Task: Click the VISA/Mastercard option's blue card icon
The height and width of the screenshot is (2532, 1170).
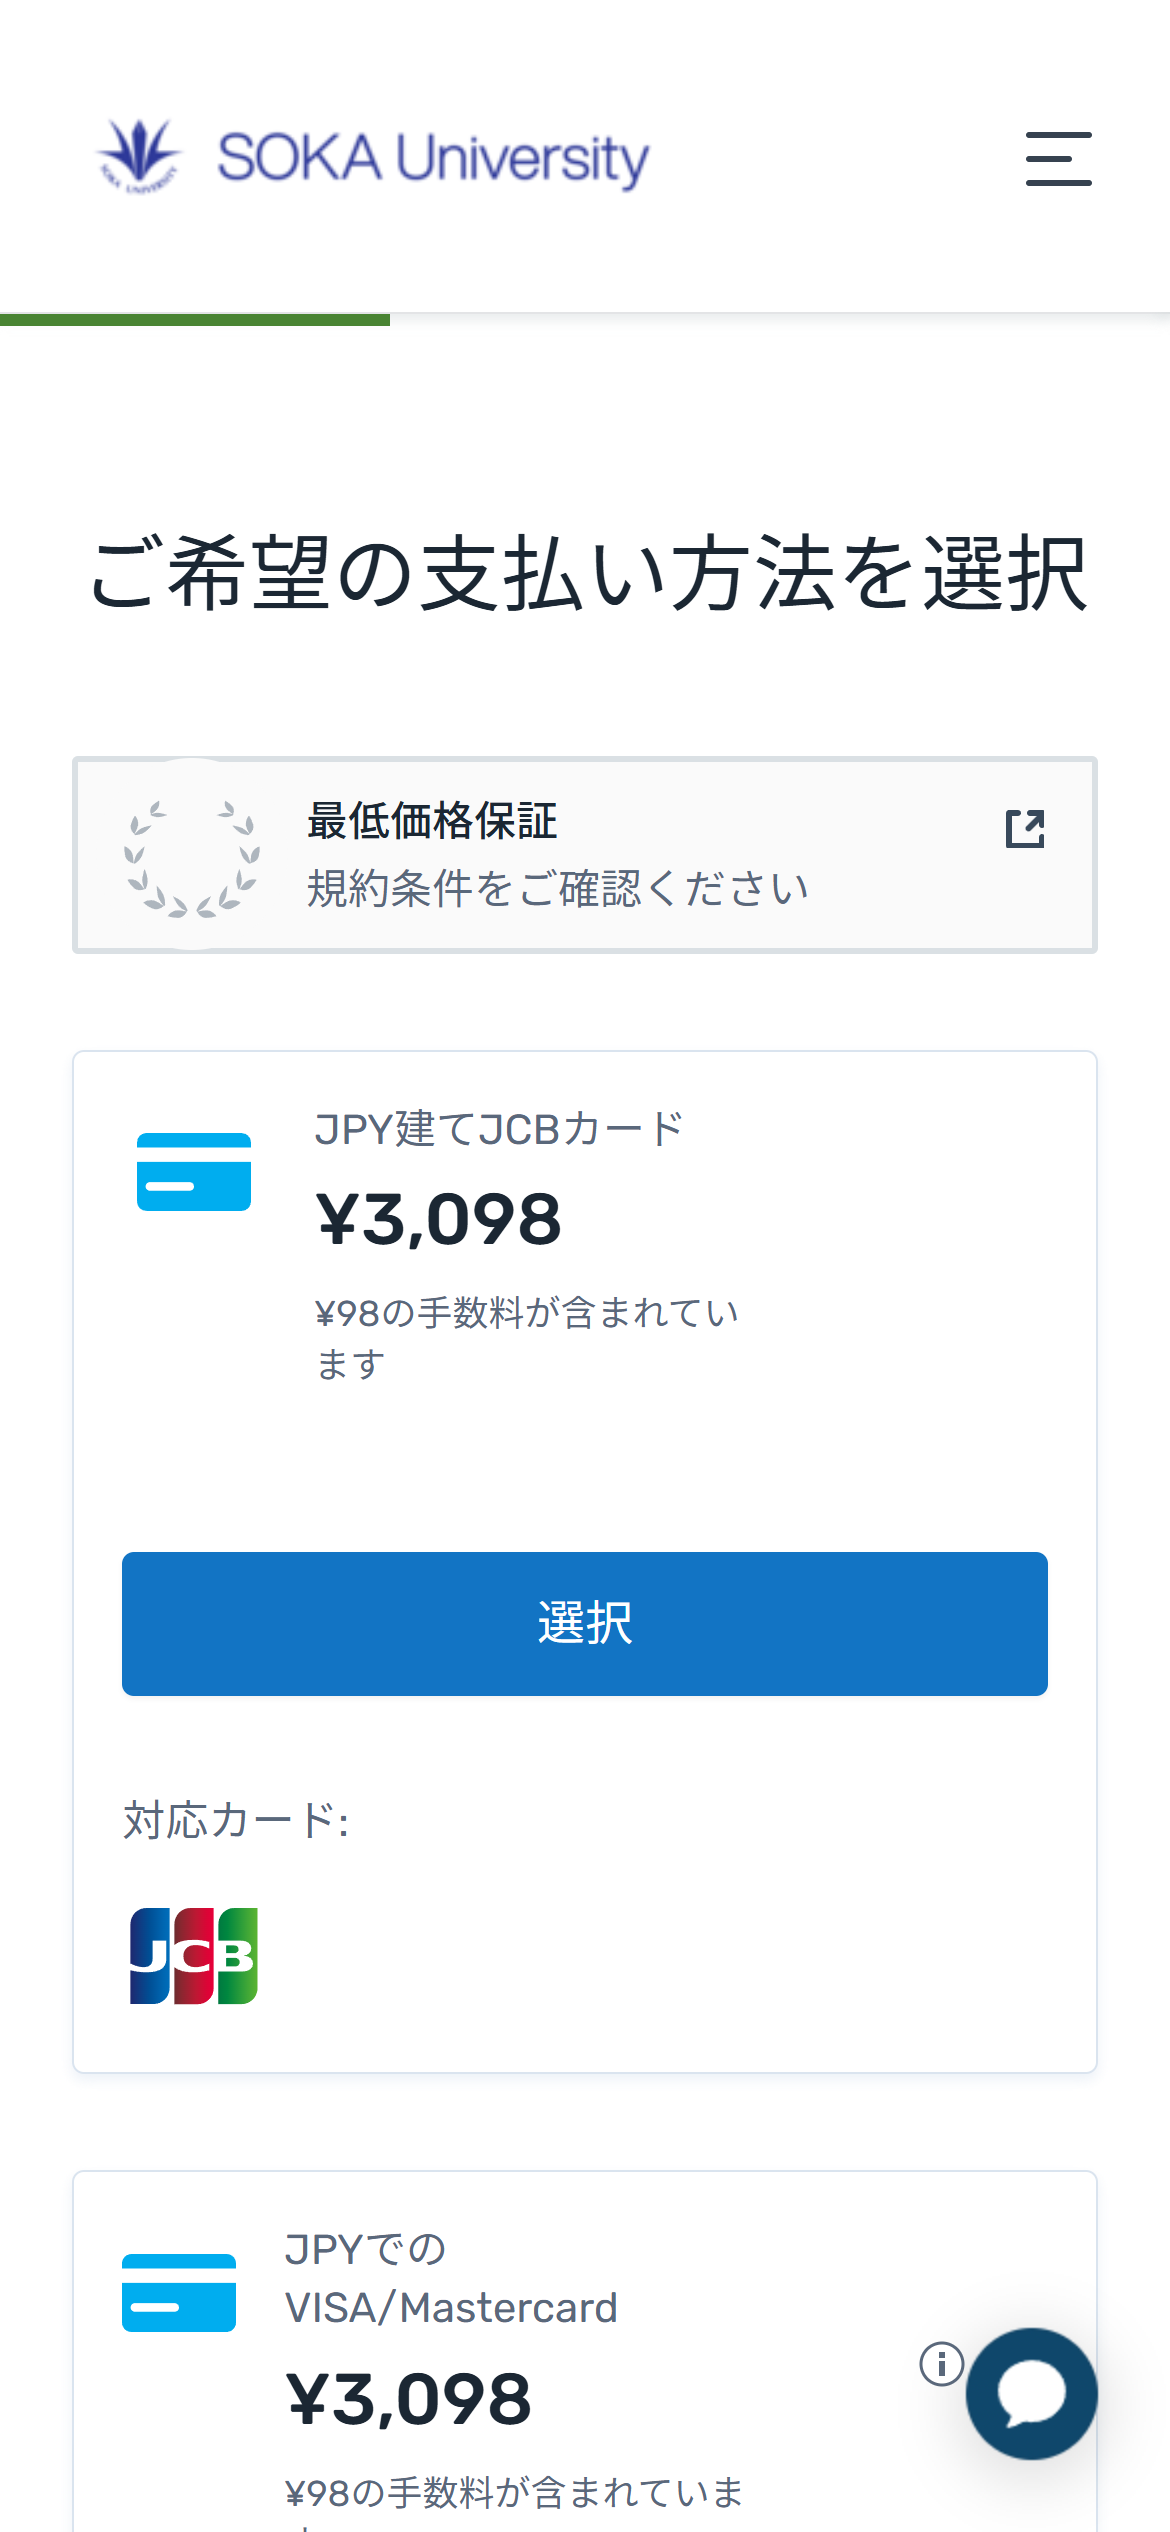Action: 179,2292
